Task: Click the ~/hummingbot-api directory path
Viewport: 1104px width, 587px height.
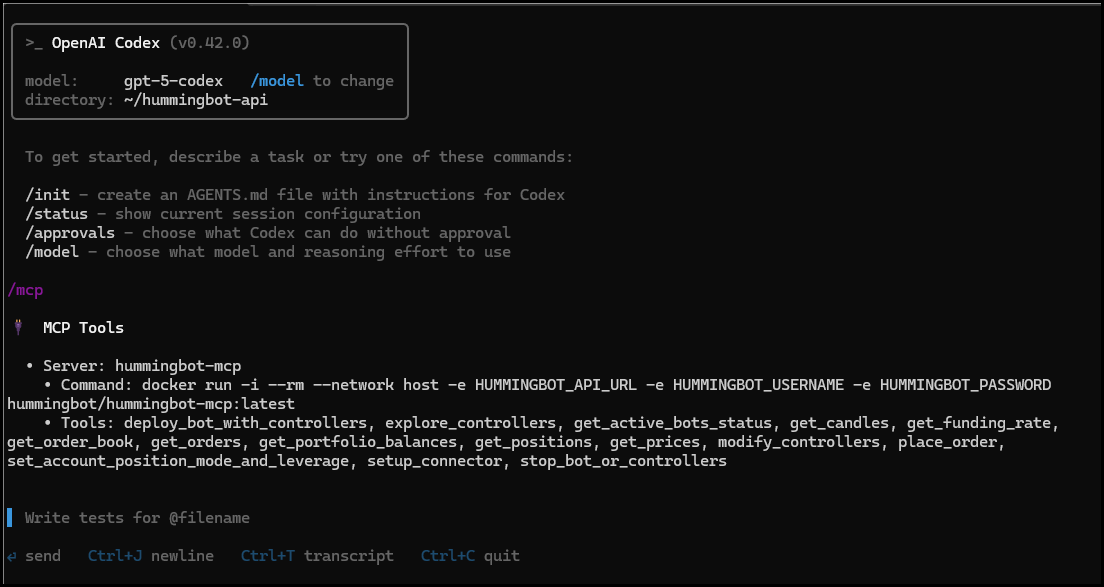Action: (x=195, y=99)
